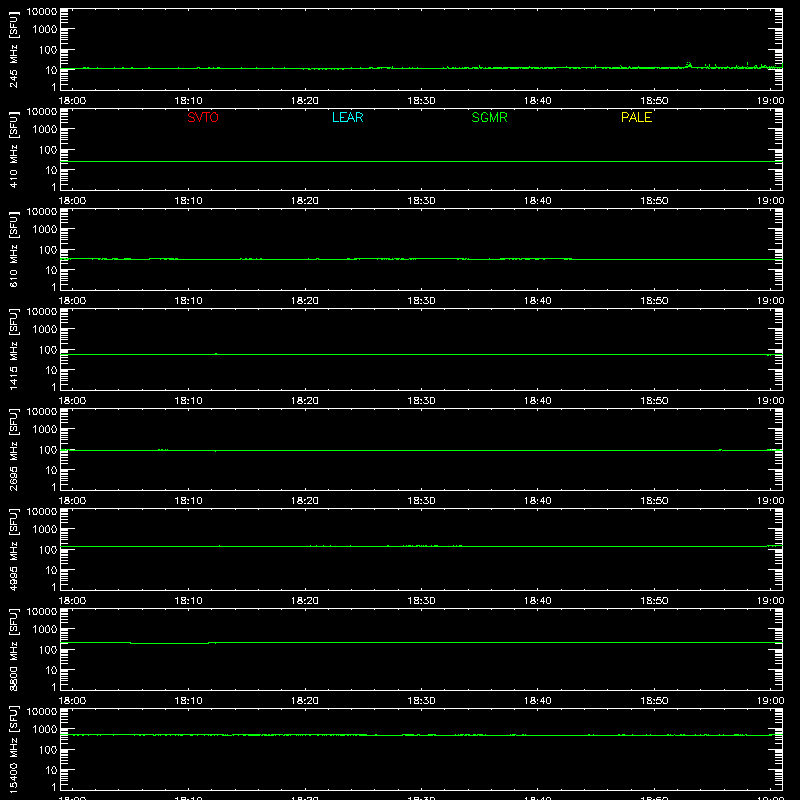Click the 245 MHz burst spike near 18:53

point(689,64)
